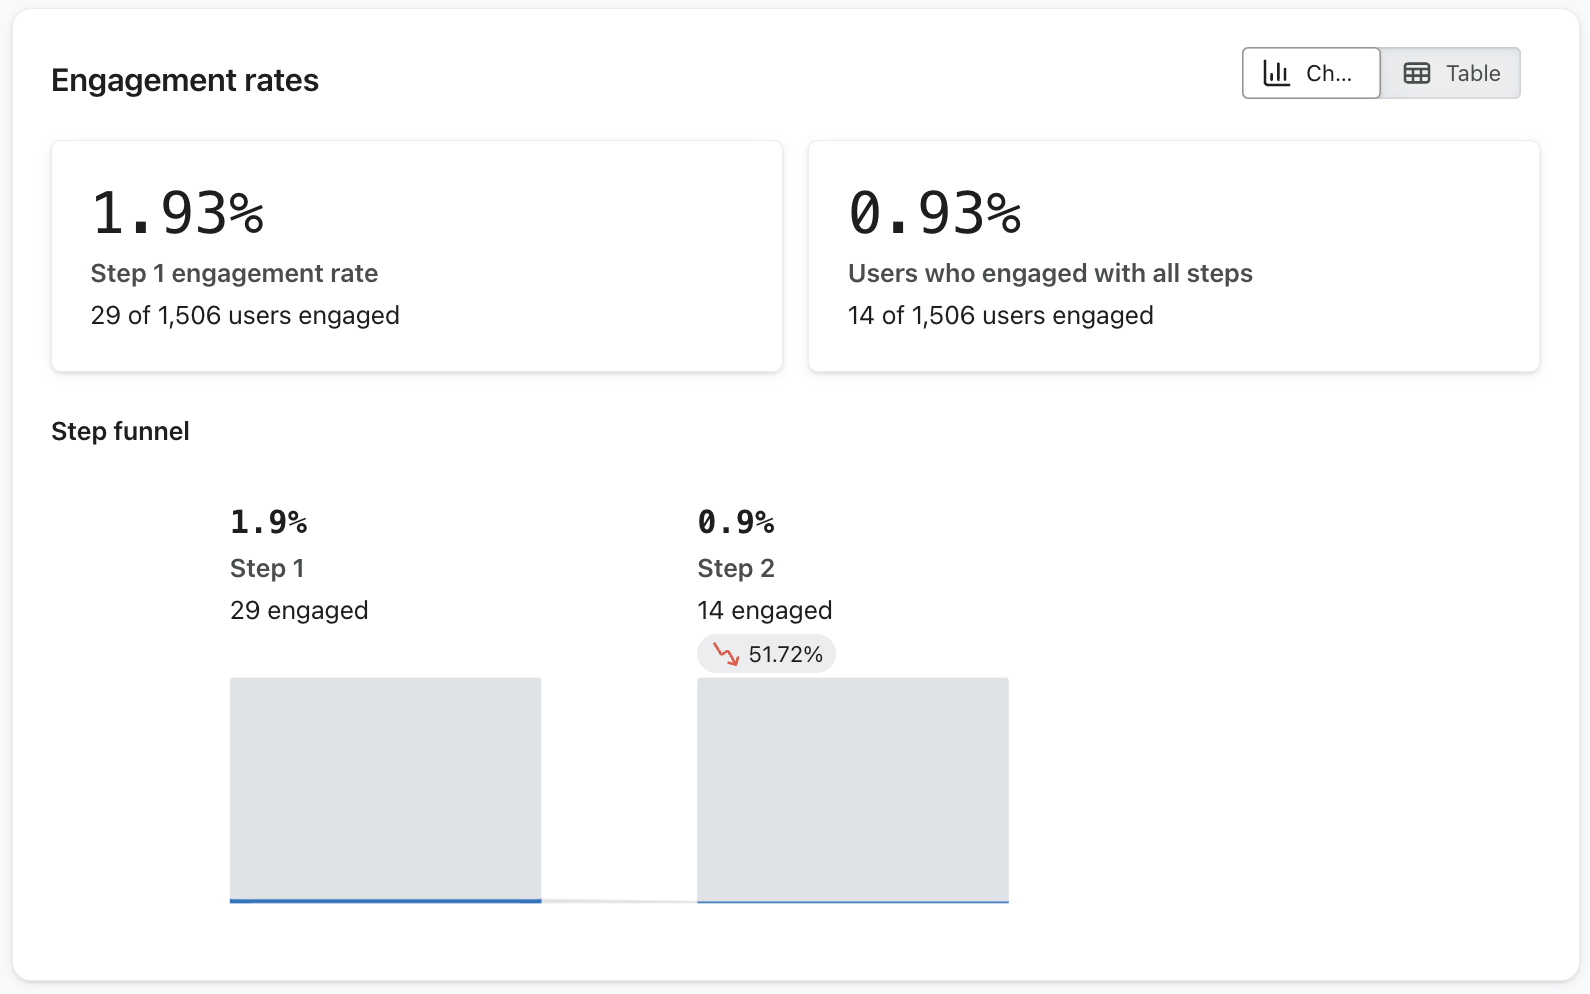
Task: Click the Step 1 funnel bar
Action: (x=386, y=790)
